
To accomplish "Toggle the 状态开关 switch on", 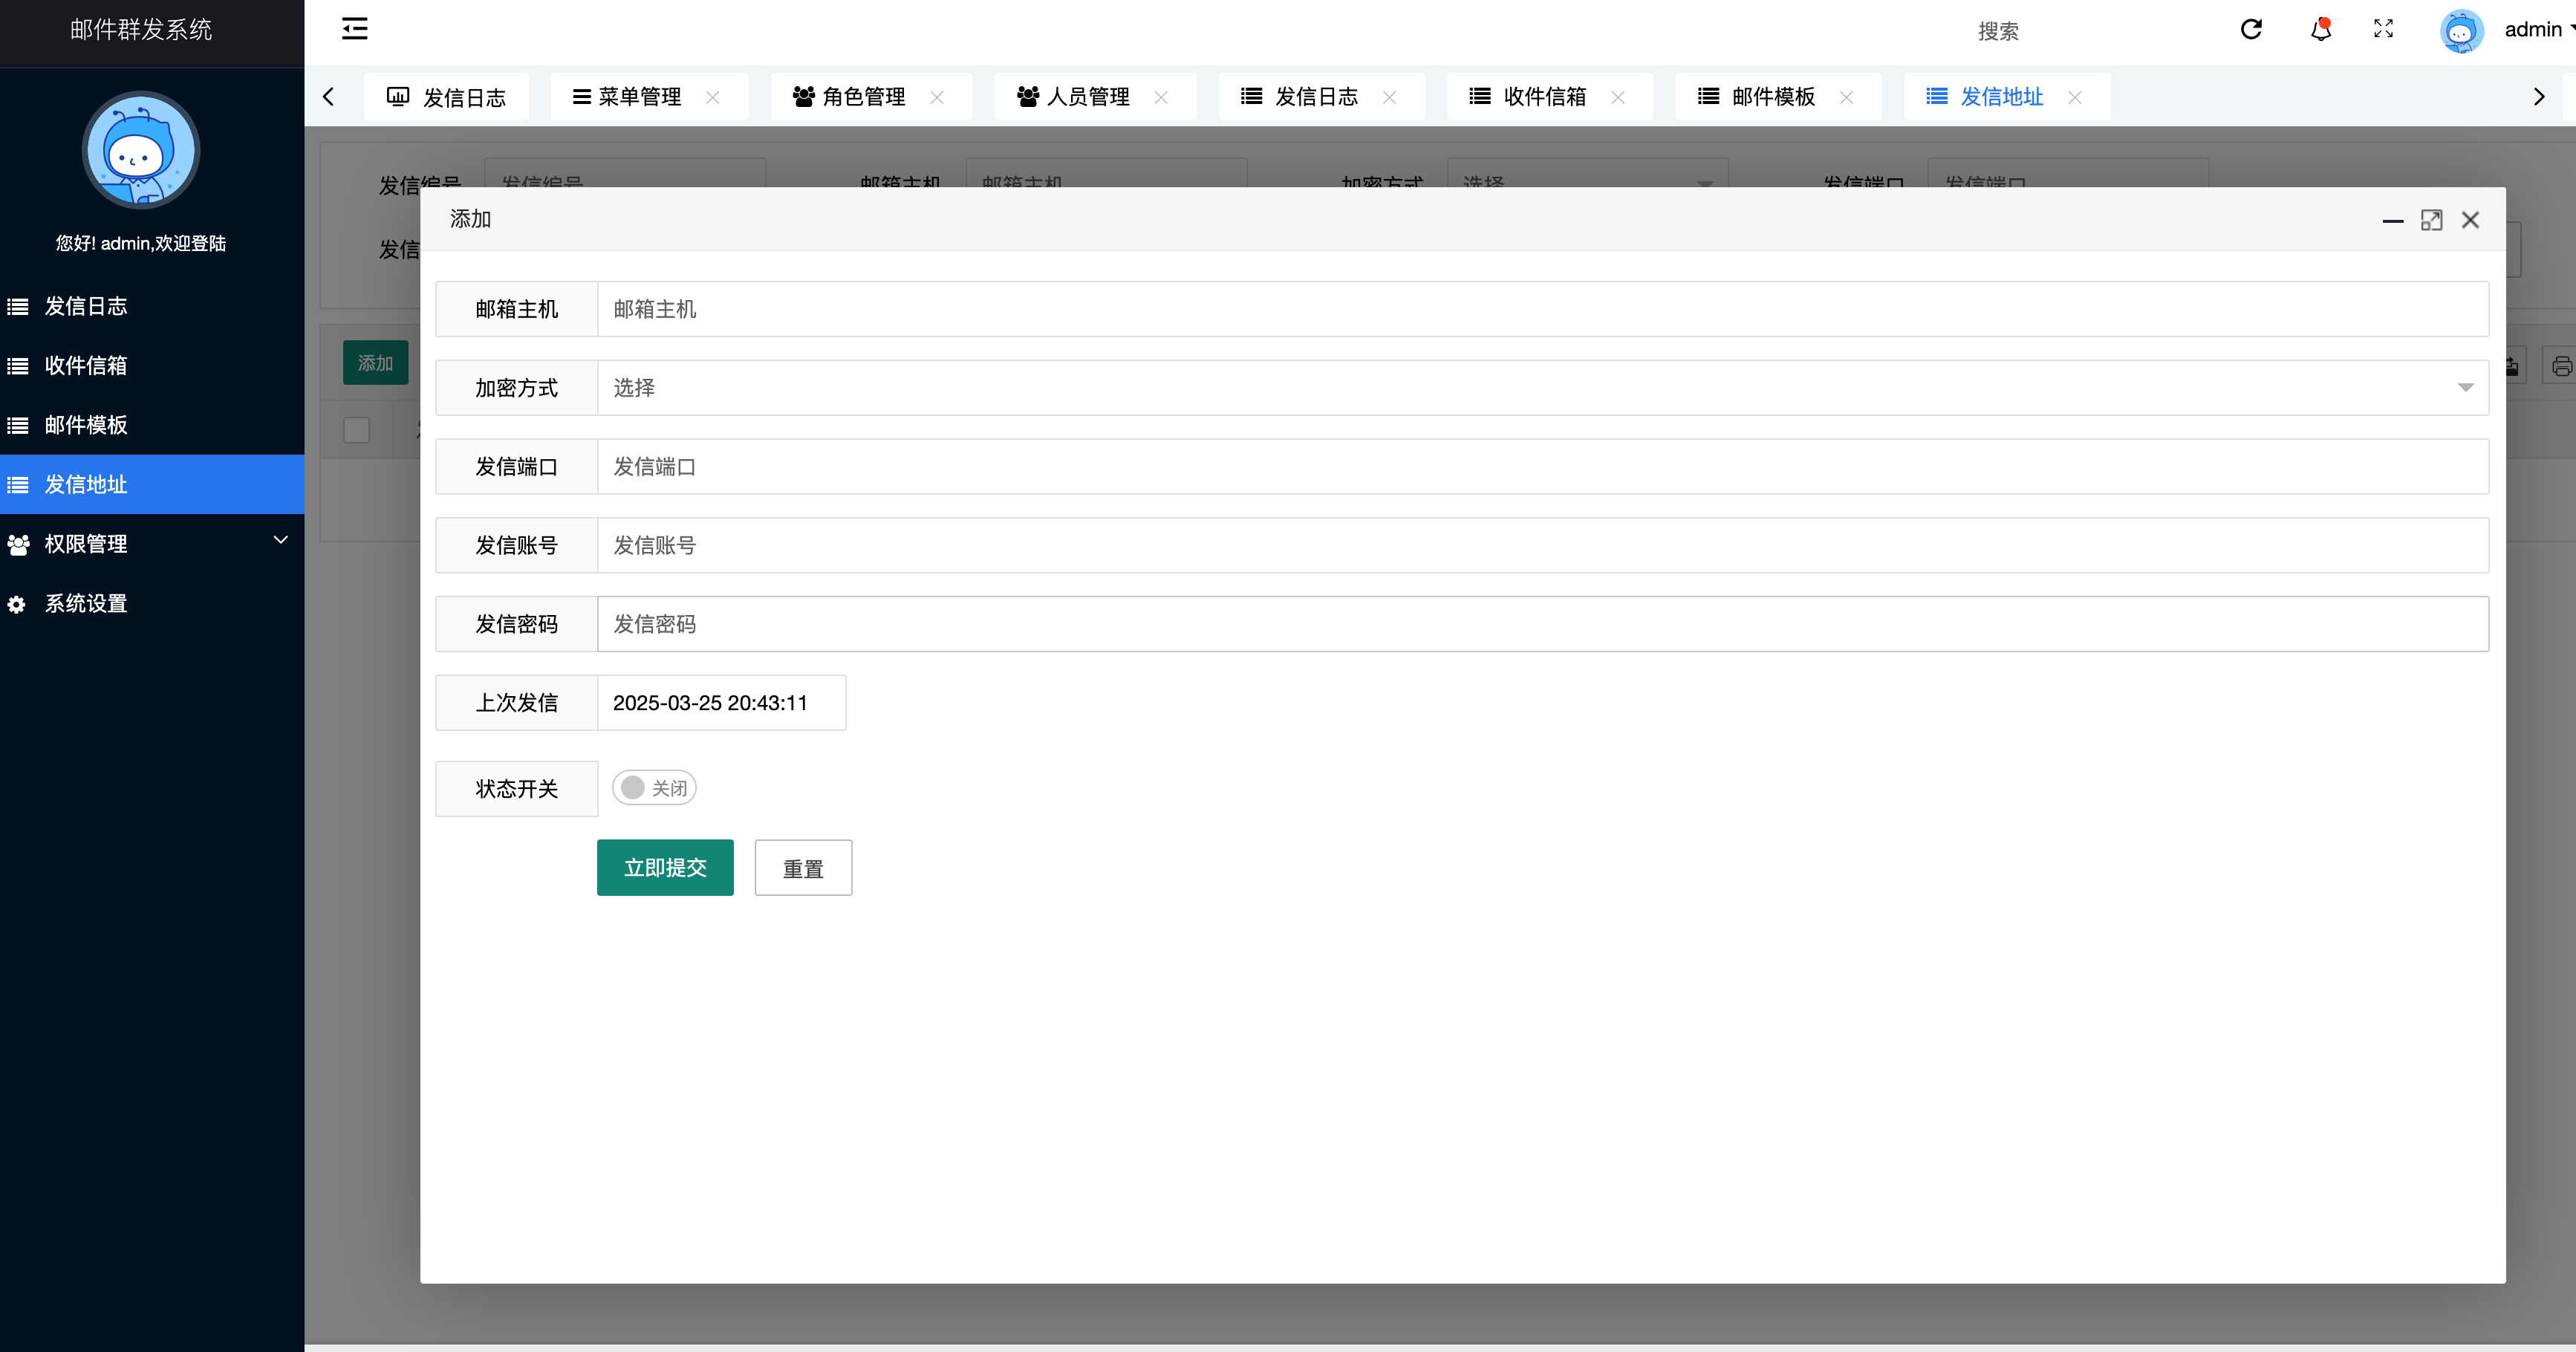I will tap(654, 788).
